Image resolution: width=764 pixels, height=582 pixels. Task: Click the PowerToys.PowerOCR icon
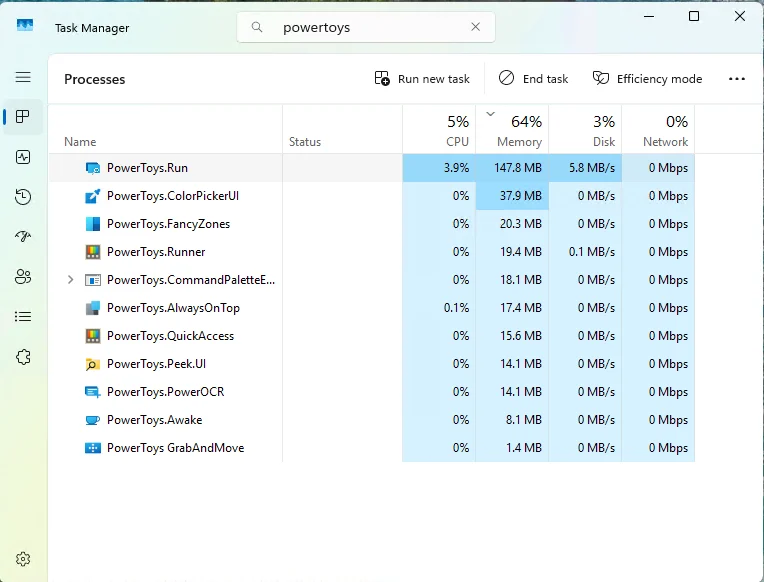[x=93, y=392]
